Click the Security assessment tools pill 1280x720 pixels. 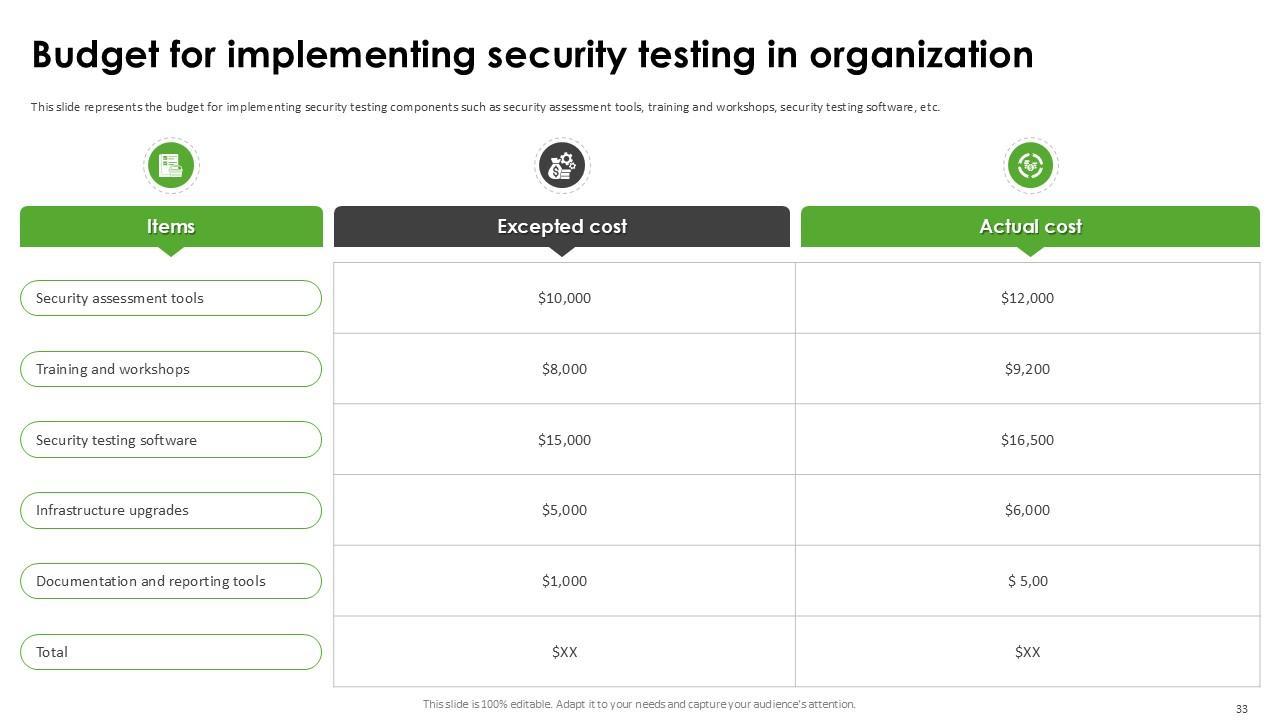click(x=171, y=298)
